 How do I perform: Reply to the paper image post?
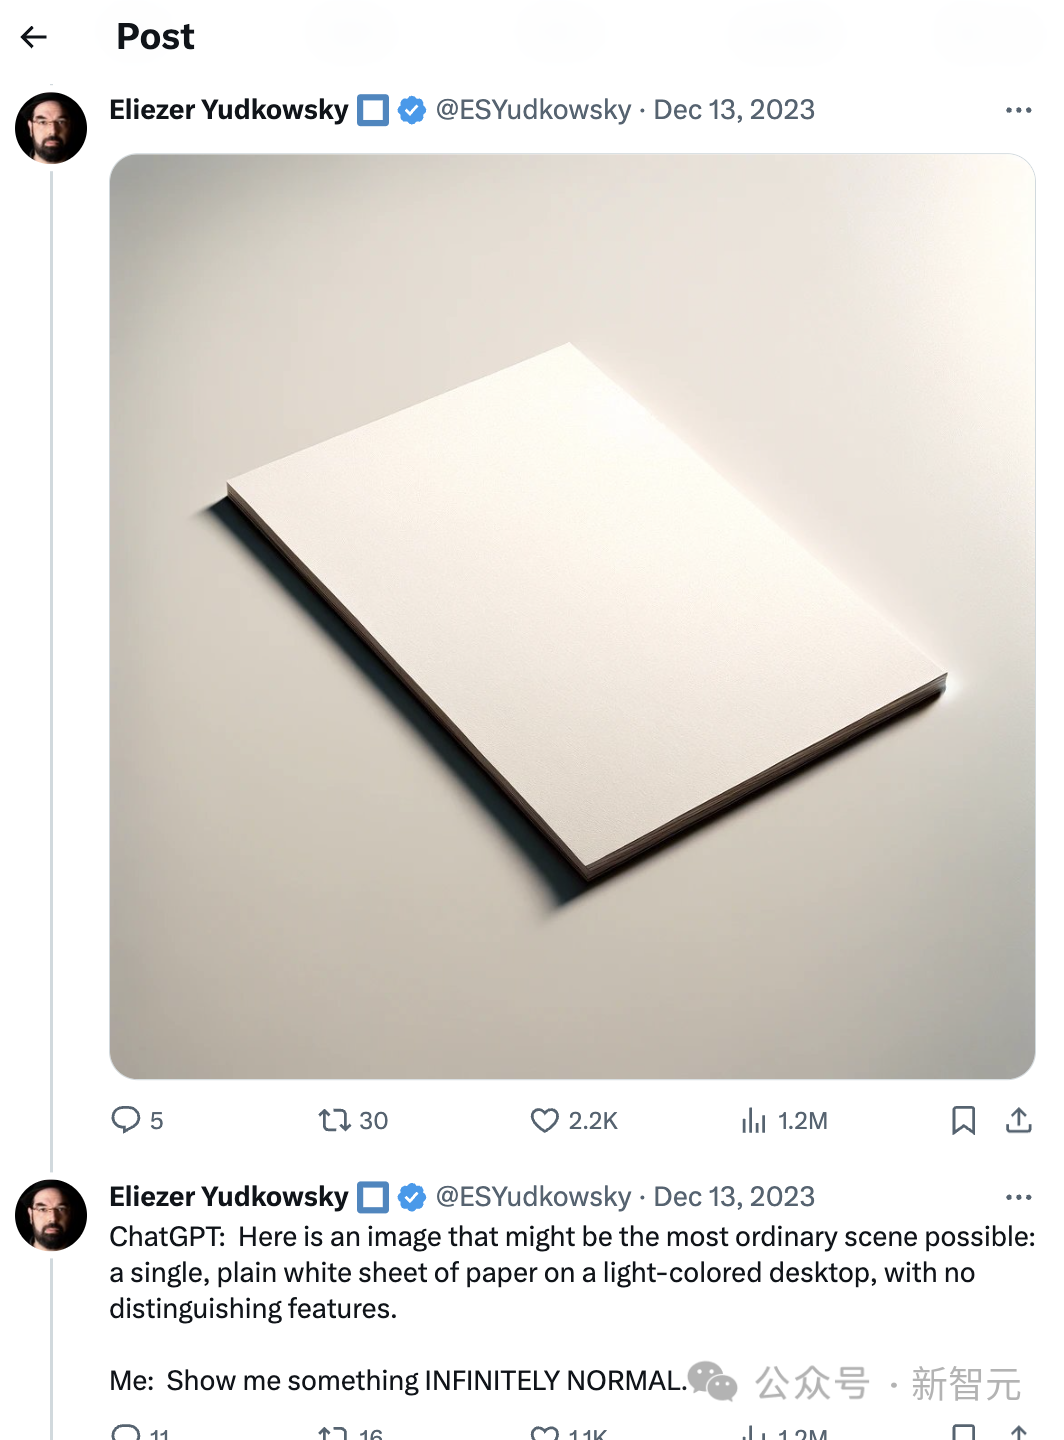click(126, 1119)
